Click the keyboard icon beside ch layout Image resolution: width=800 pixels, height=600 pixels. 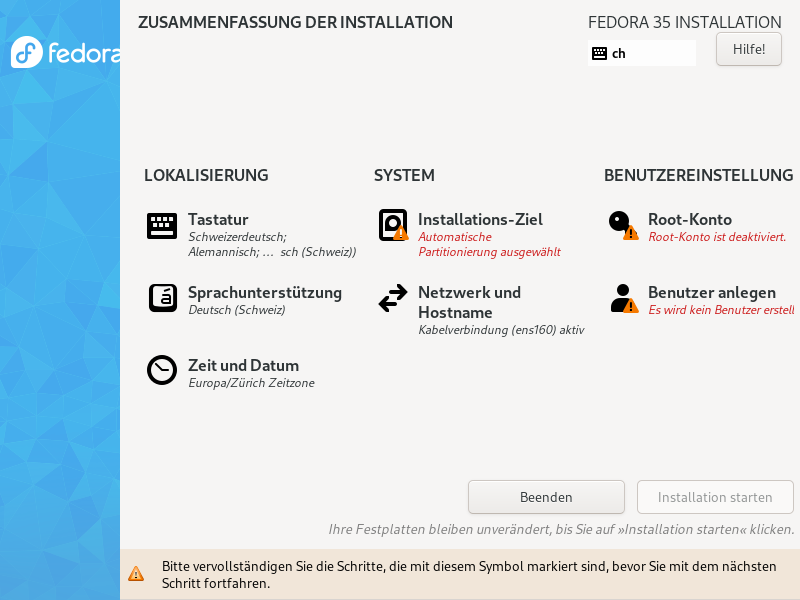(x=599, y=53)
